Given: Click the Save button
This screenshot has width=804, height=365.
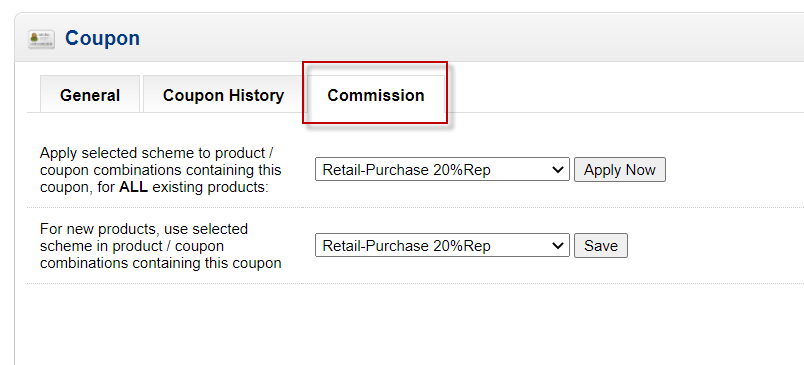Looking at the screenshot, I should coord(600,246).
